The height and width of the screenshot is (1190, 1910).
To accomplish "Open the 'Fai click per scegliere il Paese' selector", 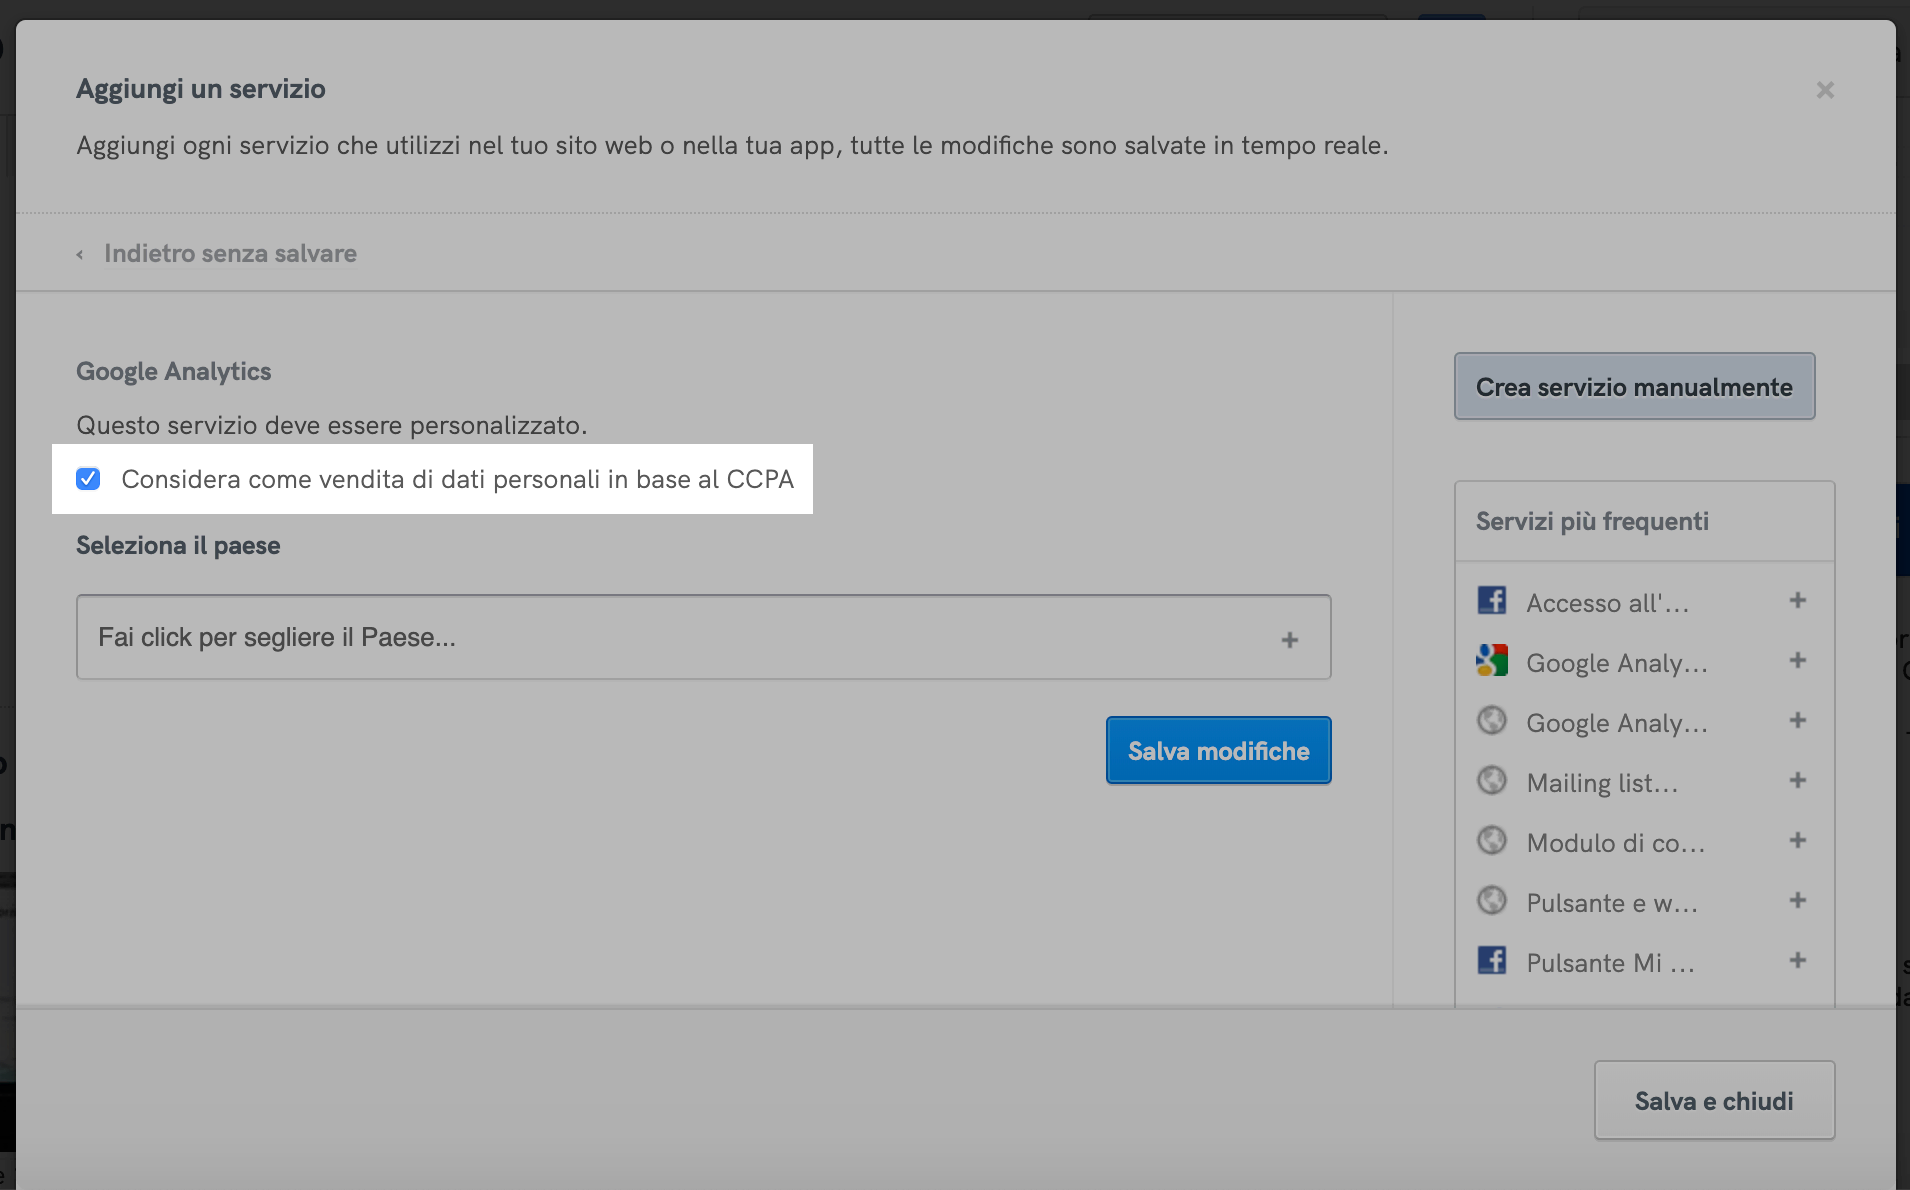I will coord(680,637).
